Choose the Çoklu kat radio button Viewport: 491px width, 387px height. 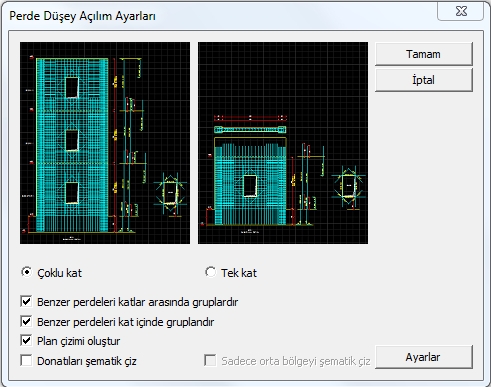(x=26, y=272)
